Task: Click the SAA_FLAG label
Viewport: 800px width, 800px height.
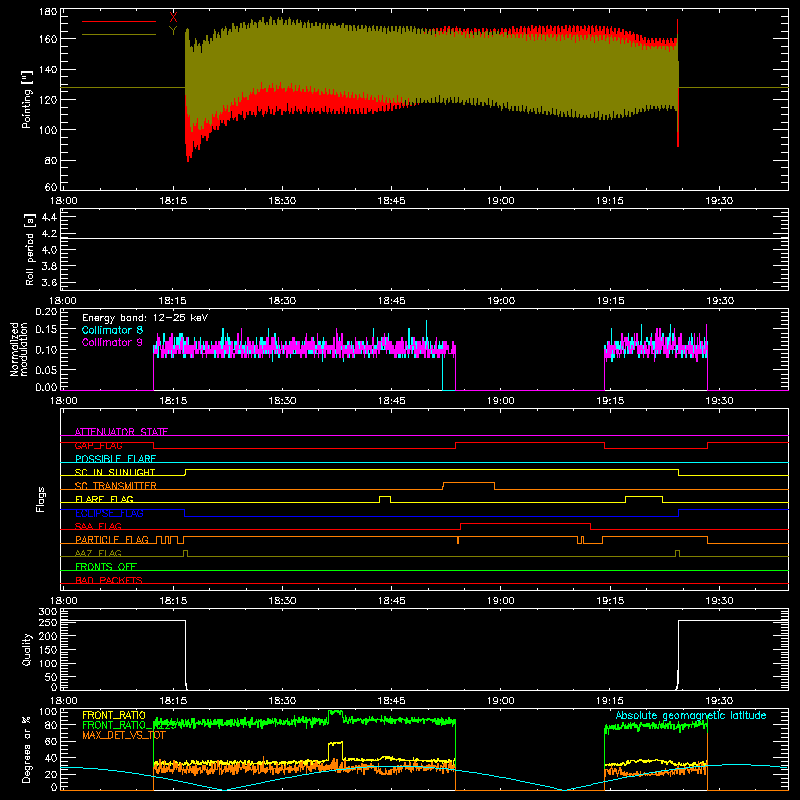Action: [x=98, y=527]
